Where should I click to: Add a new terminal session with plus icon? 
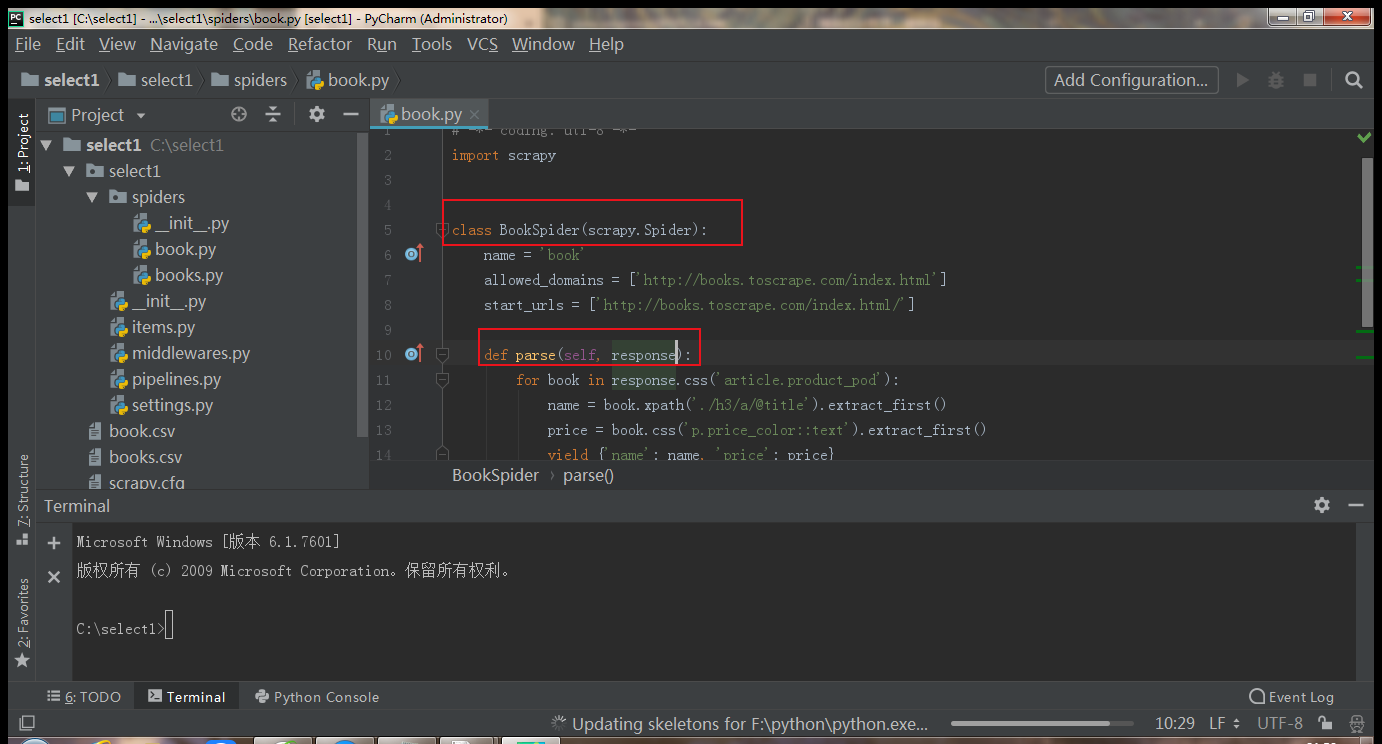click(54, 543)
